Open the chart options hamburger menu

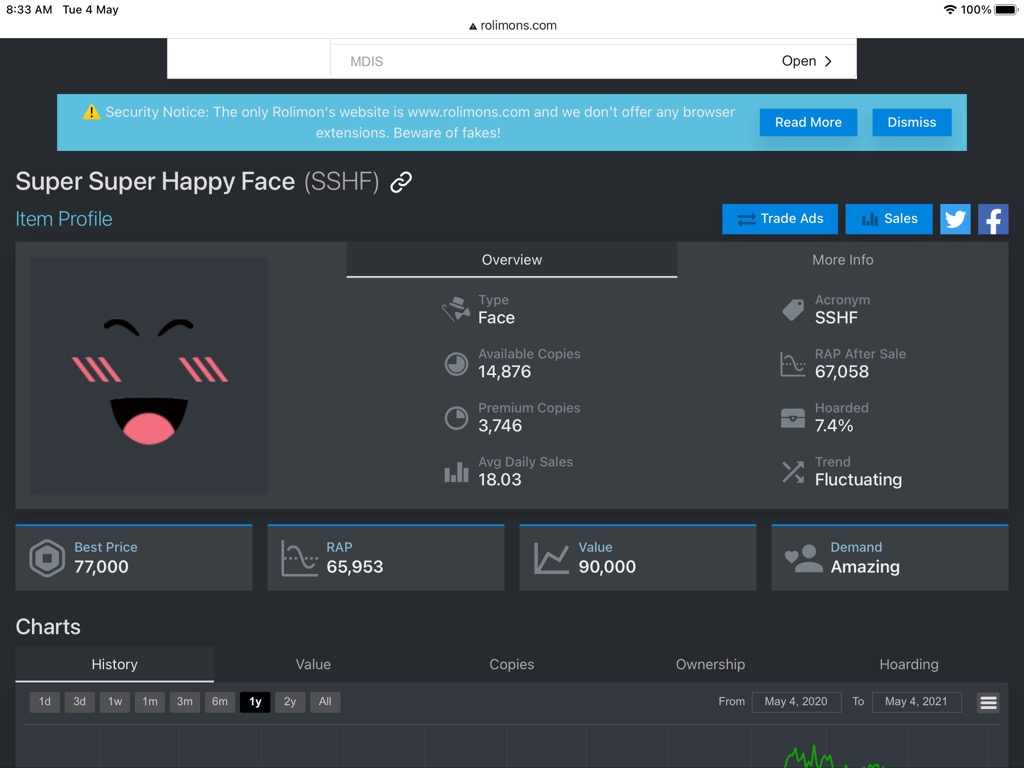coord(988,702)
